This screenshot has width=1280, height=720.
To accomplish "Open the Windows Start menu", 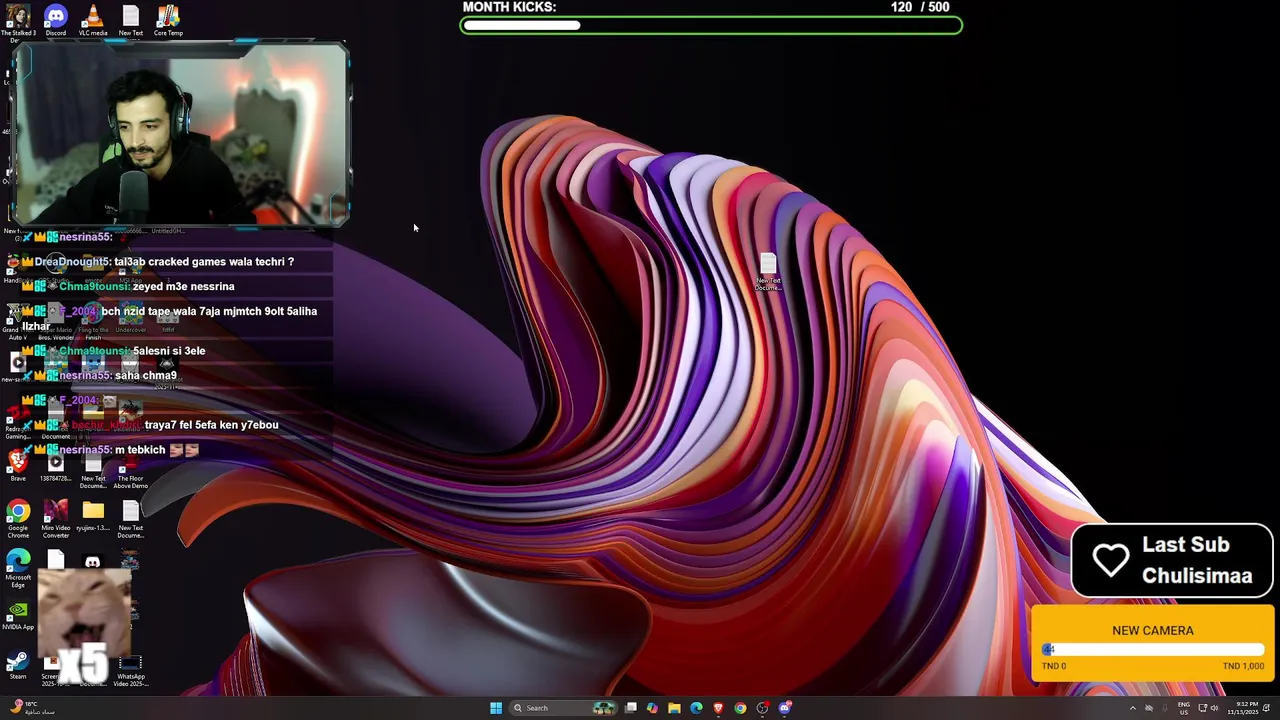I will [x=496, y=708].
